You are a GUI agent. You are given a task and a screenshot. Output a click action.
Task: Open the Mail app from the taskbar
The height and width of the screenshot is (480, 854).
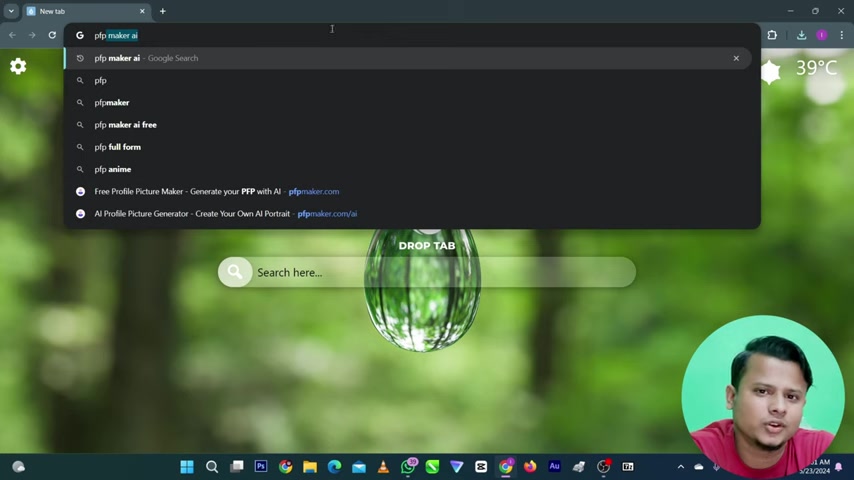(x=359, y=467)
